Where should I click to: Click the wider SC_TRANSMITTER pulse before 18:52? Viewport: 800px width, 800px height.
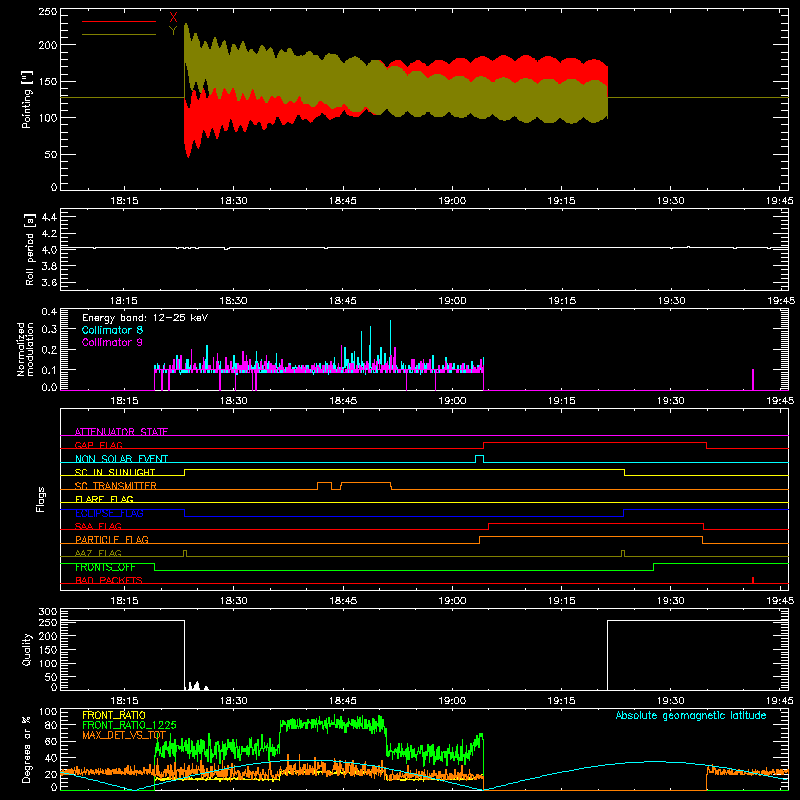pos(366,483)
